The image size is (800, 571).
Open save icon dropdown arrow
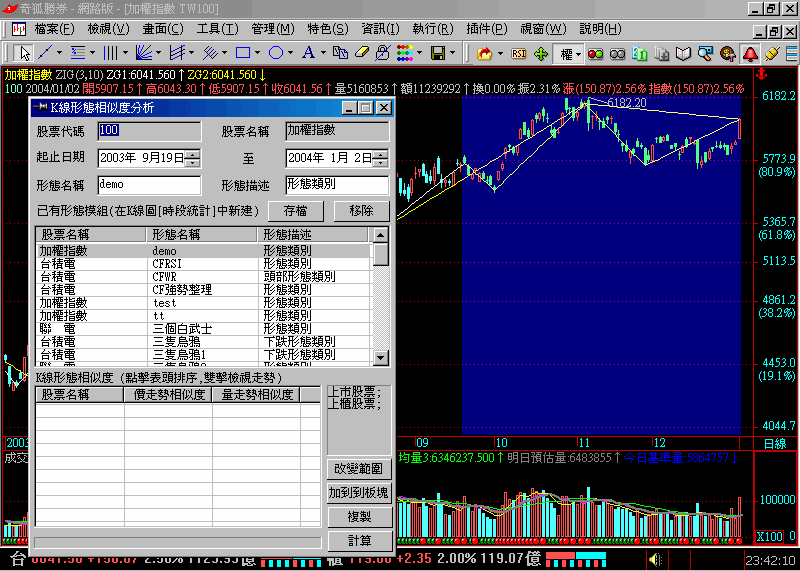(x=452, y=53)
